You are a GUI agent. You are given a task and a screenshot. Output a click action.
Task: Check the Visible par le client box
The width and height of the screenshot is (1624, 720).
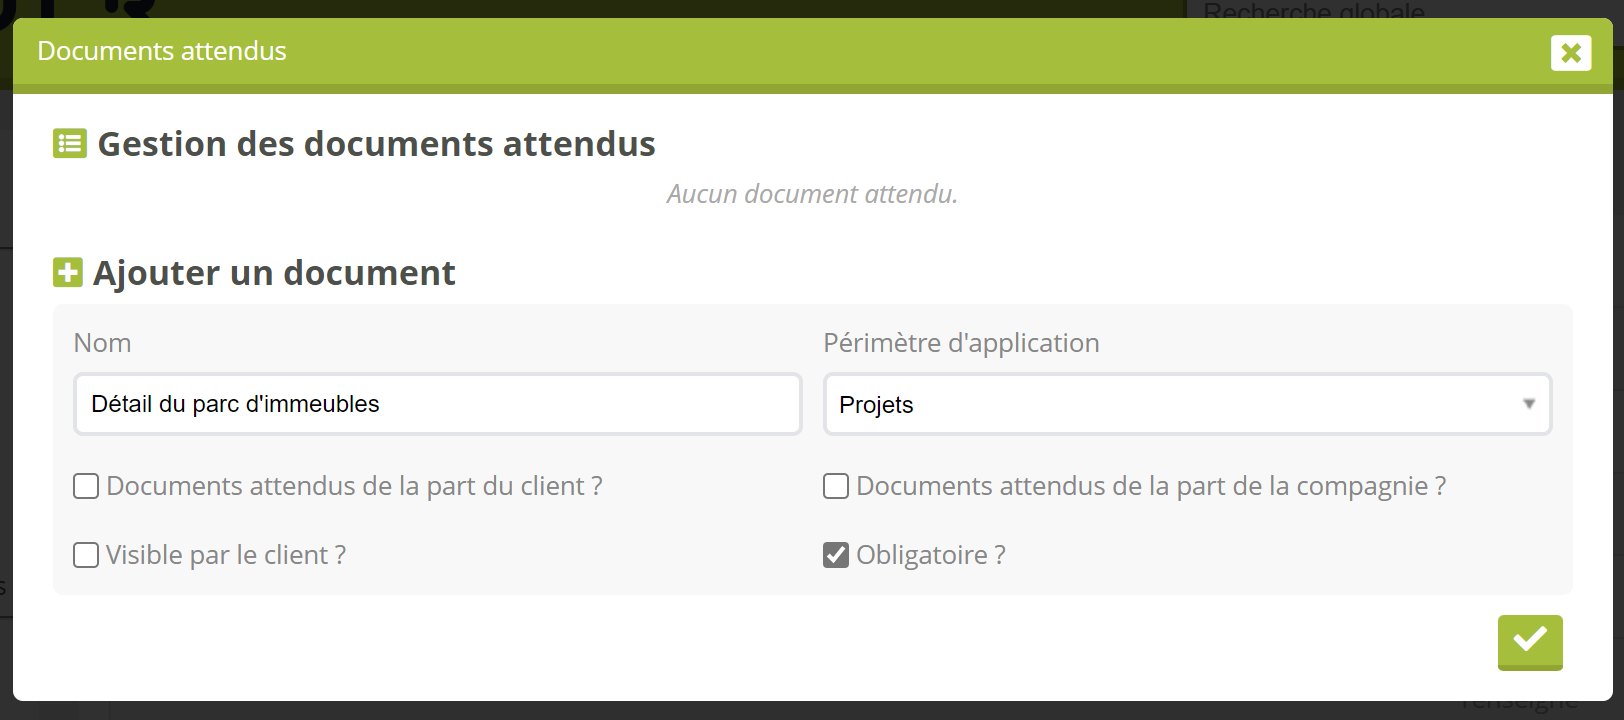pos(86,555)
